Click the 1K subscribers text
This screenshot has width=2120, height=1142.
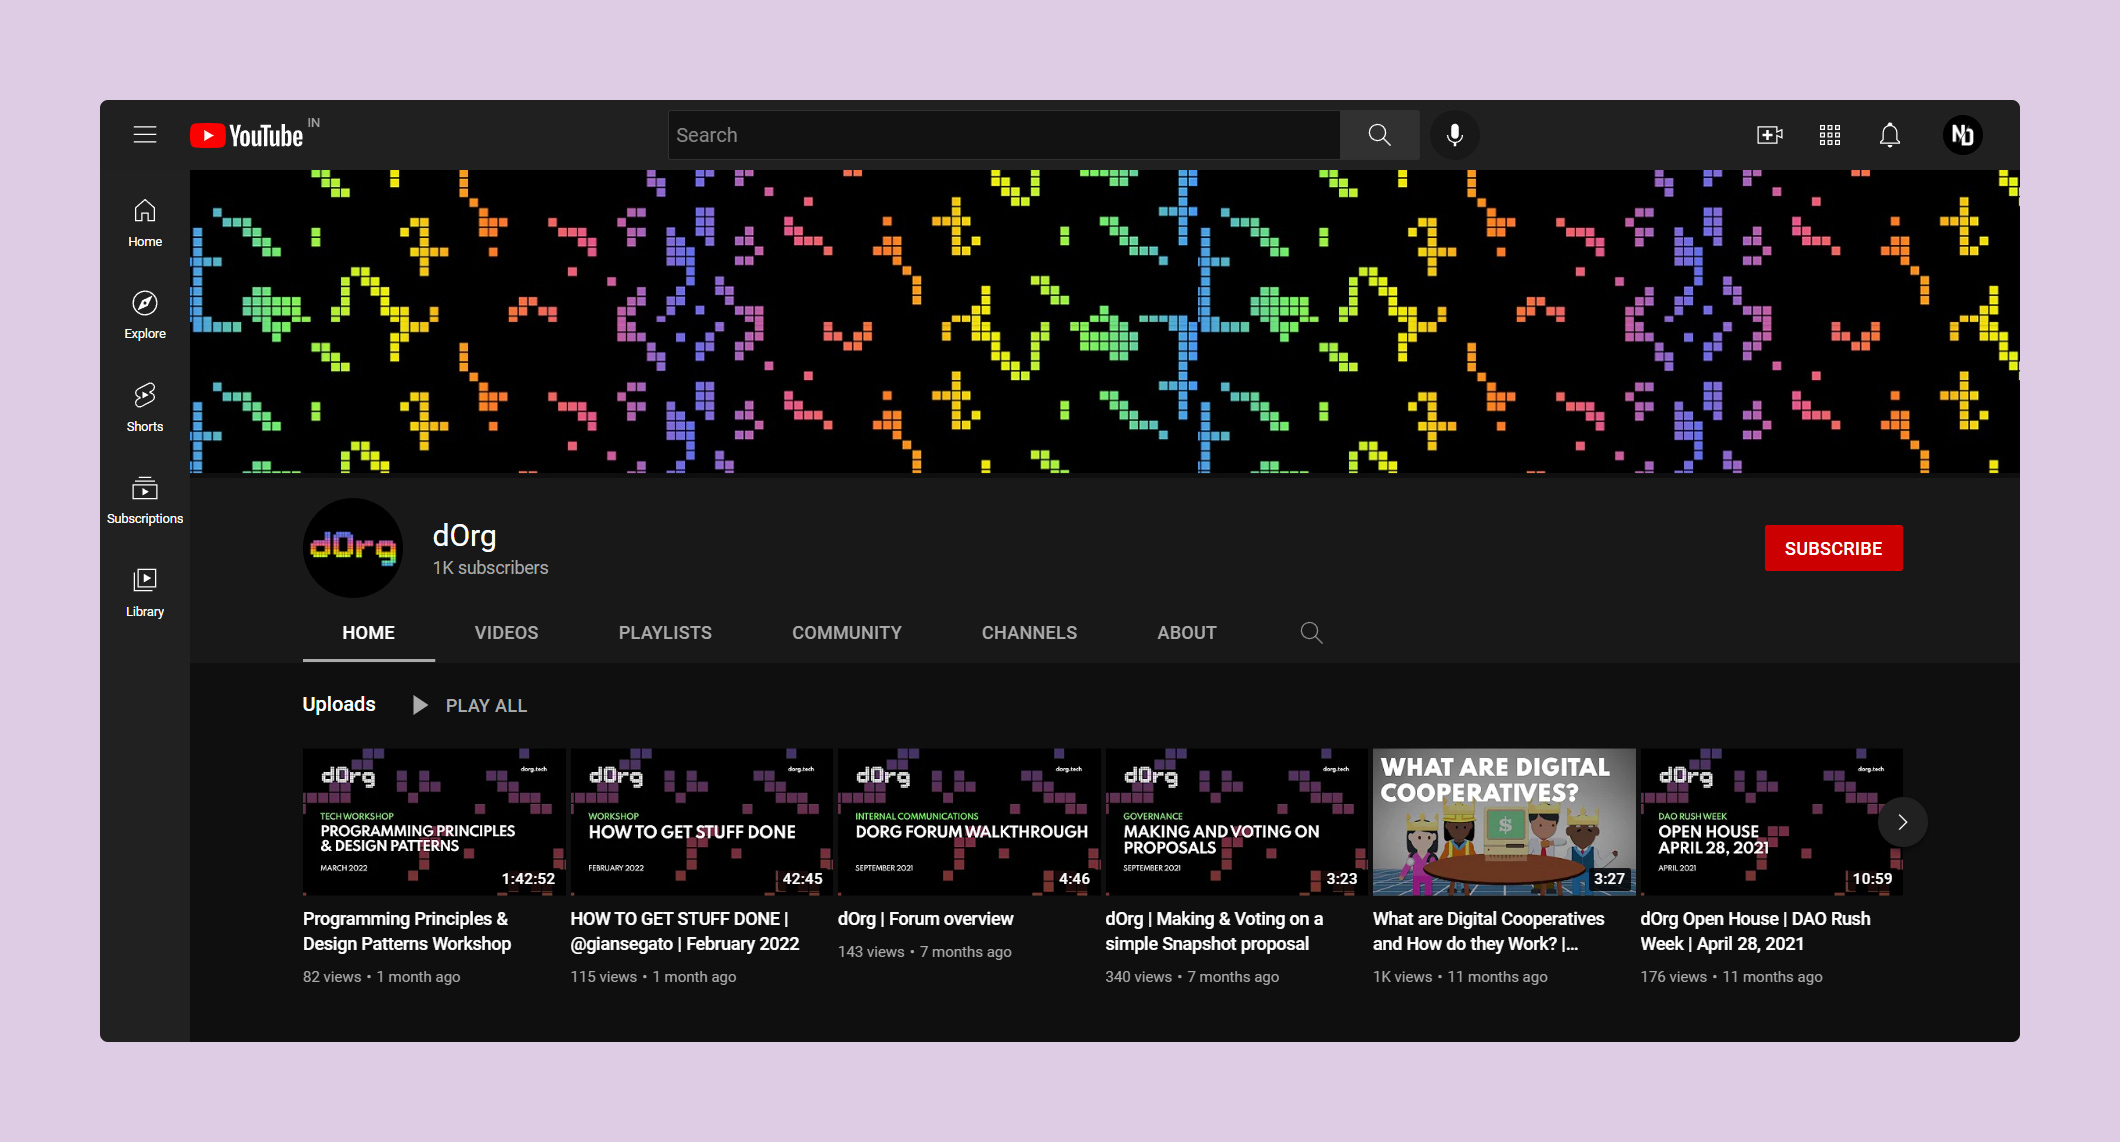[490, 568]
